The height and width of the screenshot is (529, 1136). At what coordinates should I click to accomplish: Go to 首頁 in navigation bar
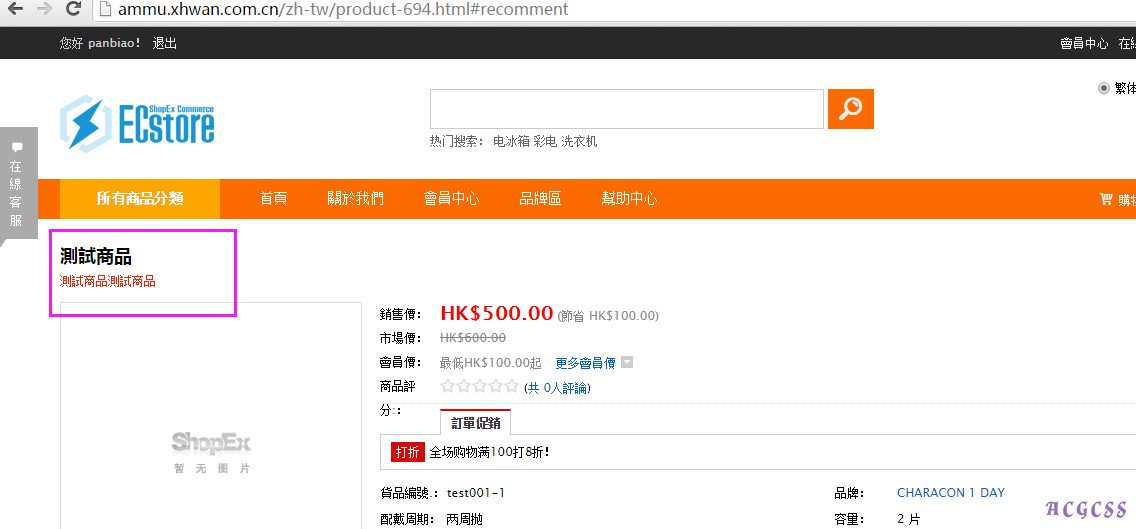273,199
